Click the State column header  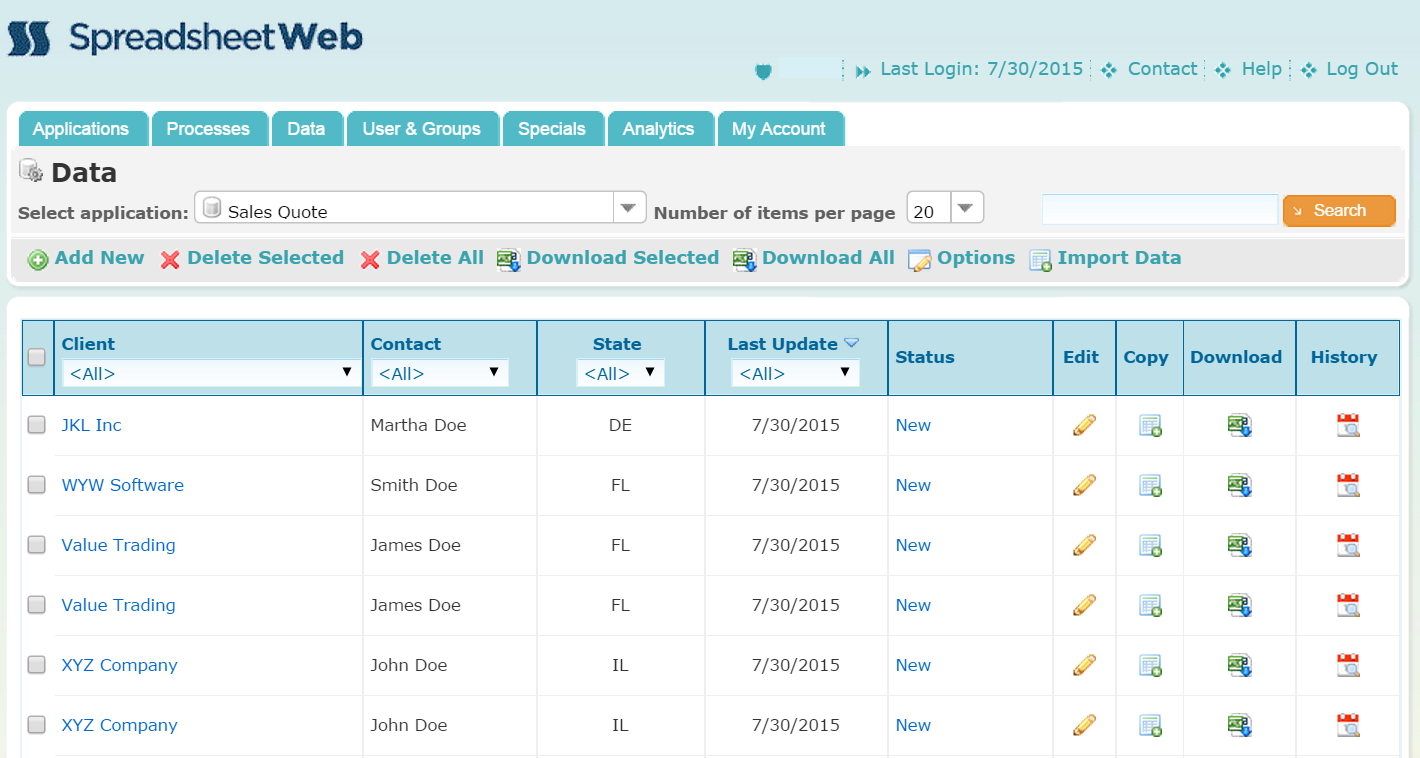[x=617, y=344]
